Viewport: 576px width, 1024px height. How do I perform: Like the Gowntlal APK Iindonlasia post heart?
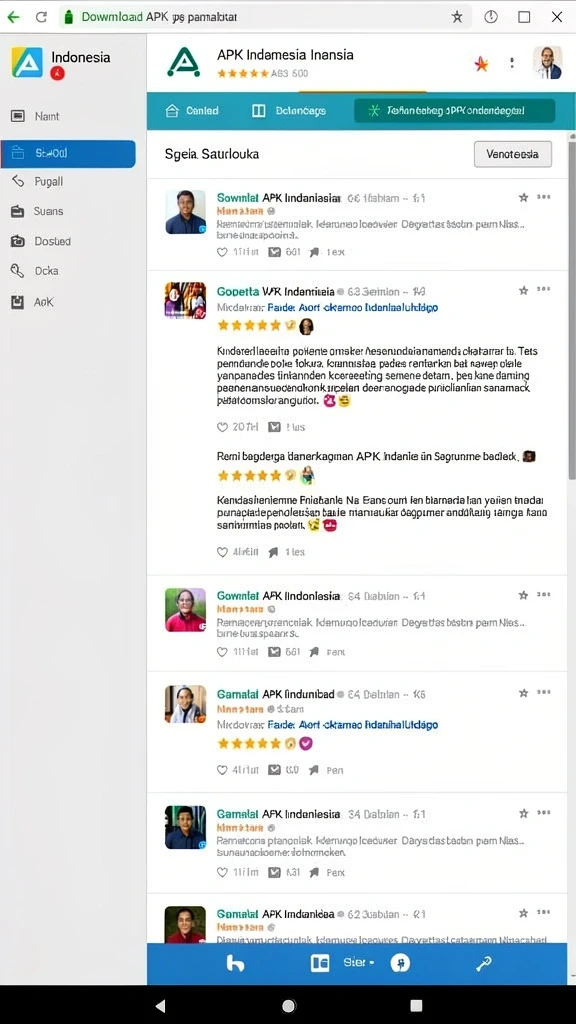[222, 652]
